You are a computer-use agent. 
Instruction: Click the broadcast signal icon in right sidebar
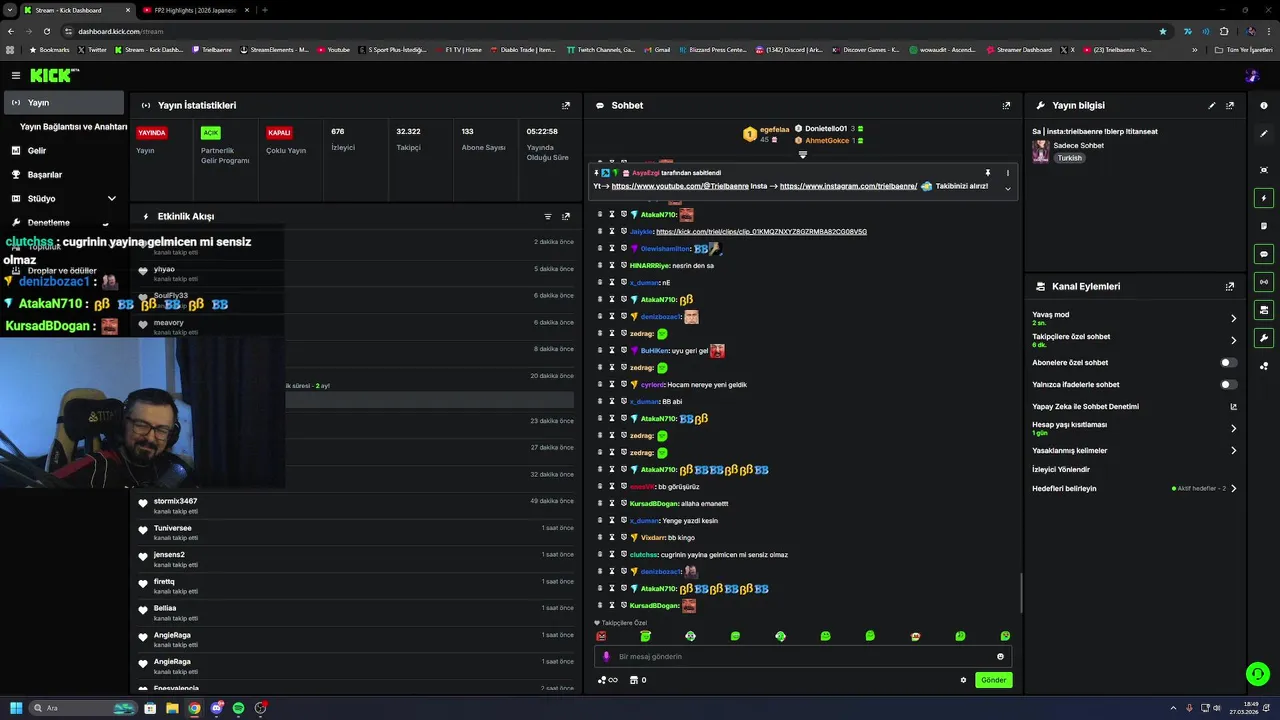(1264, 282)
